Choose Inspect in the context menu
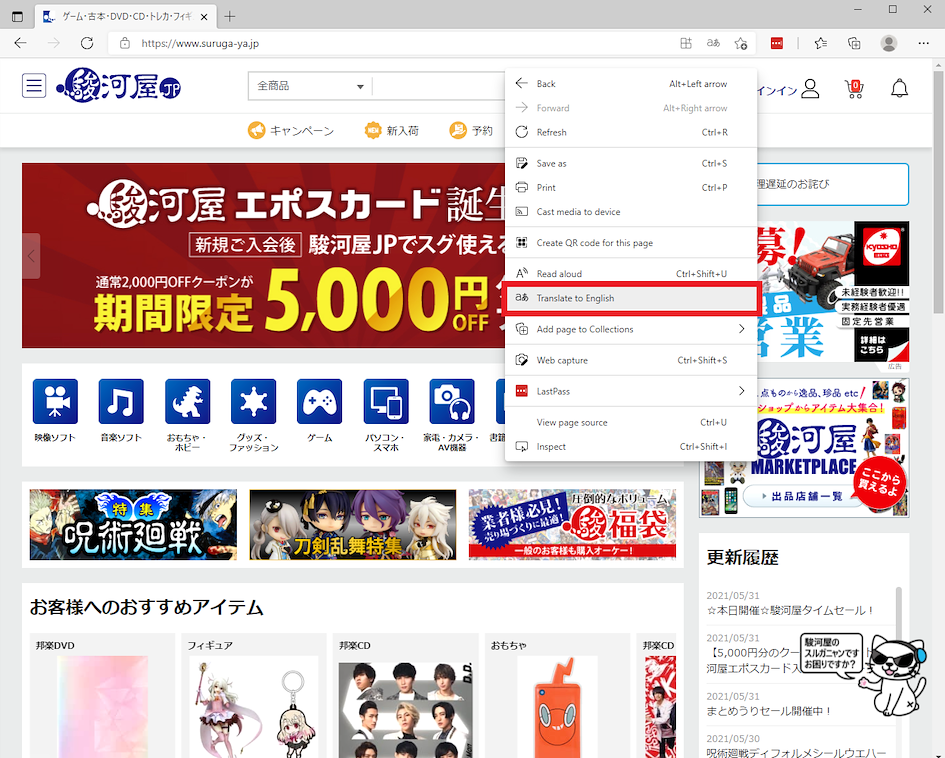 pos(631,446)
